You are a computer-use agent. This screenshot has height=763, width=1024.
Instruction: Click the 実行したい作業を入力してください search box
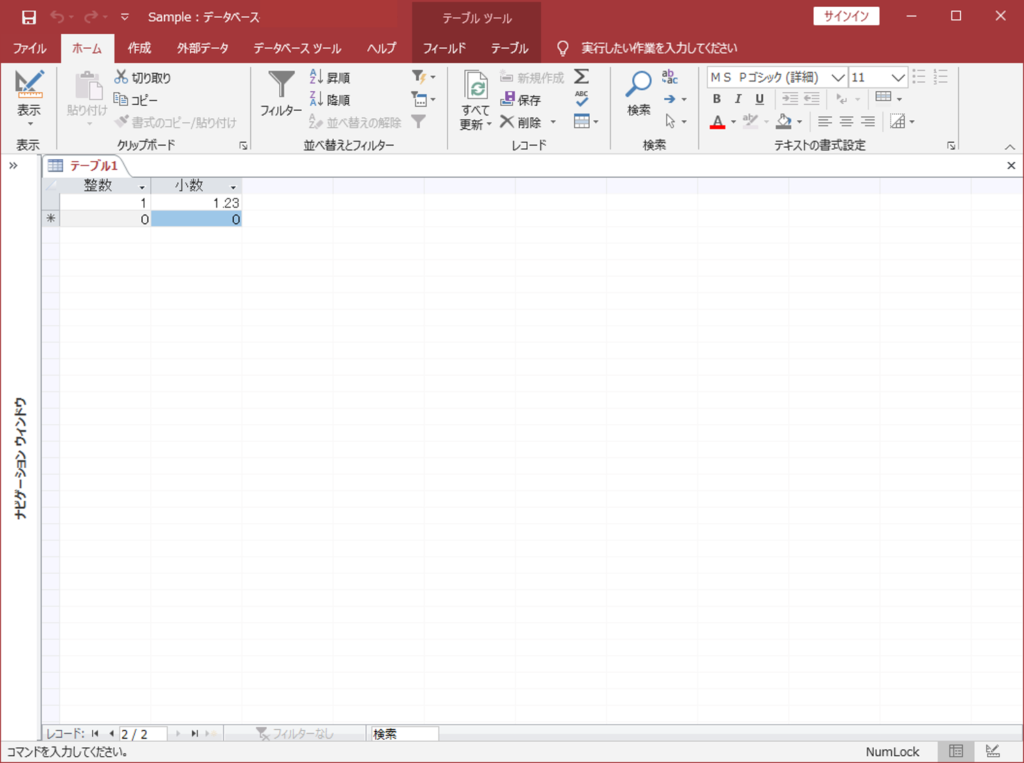click(659, 48)
